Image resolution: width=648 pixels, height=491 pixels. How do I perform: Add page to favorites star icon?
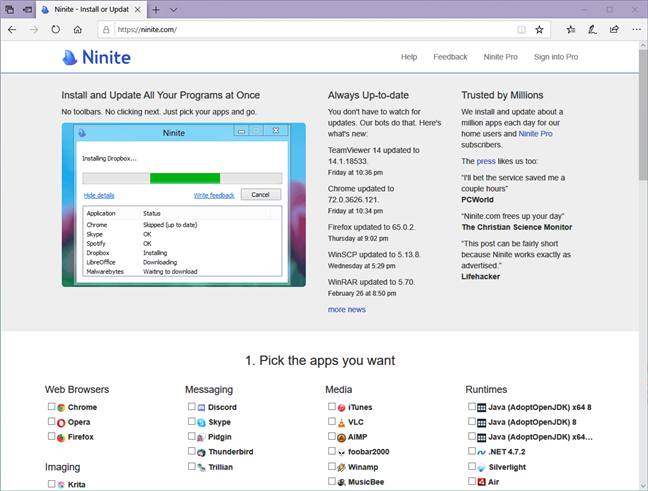pos(539,30)
